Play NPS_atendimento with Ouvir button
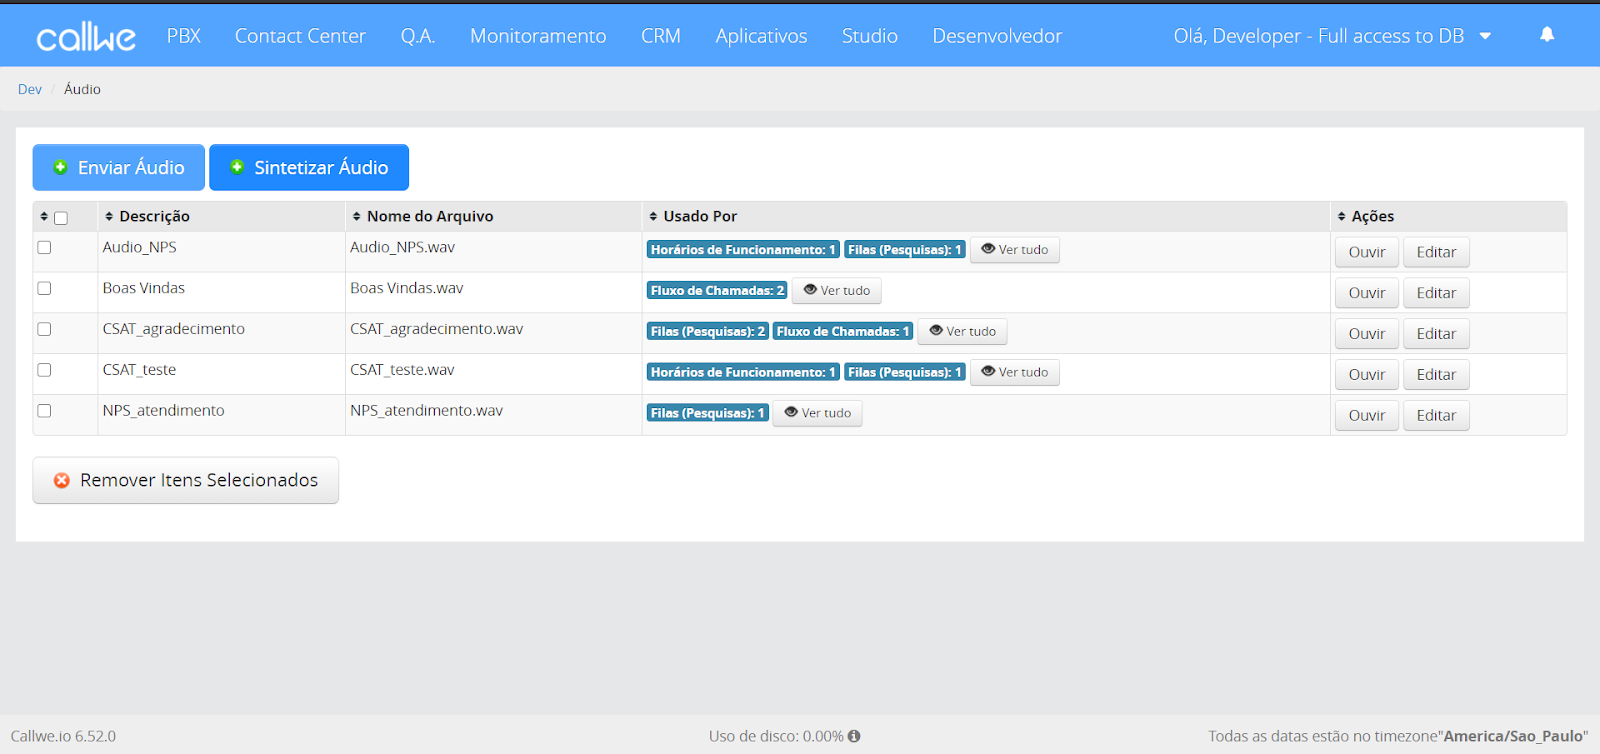The height and width of the screenshot is (754, 1600). [x=1367, y=415]
